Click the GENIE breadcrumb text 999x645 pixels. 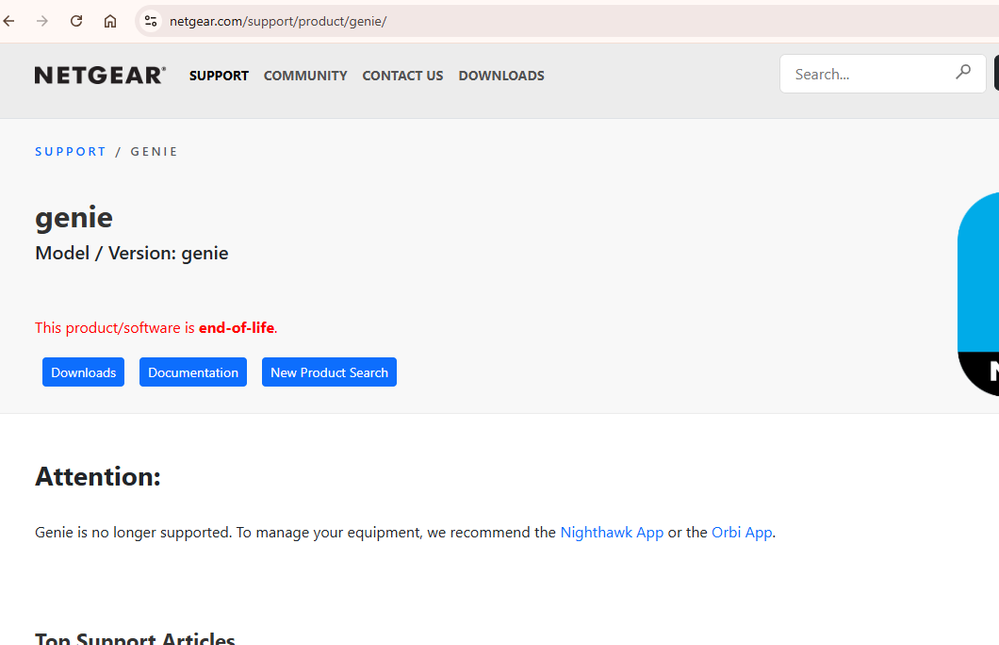click(x=154, y=152)
